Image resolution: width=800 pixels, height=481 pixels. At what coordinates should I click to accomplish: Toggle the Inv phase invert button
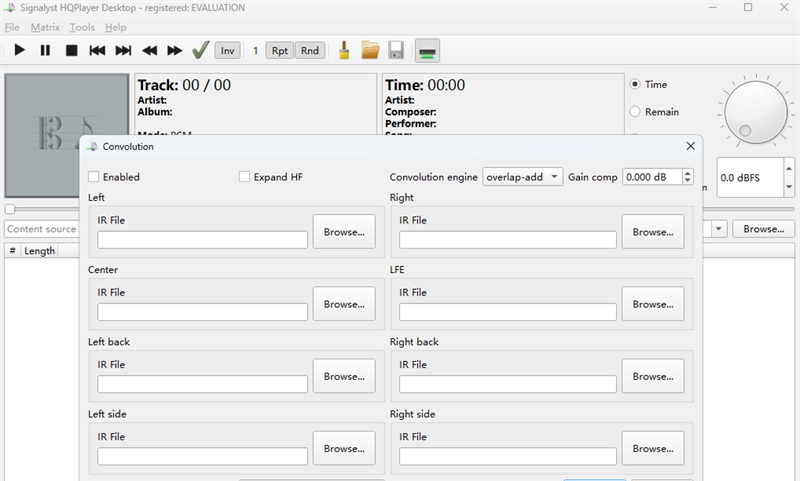coord(228,50)
